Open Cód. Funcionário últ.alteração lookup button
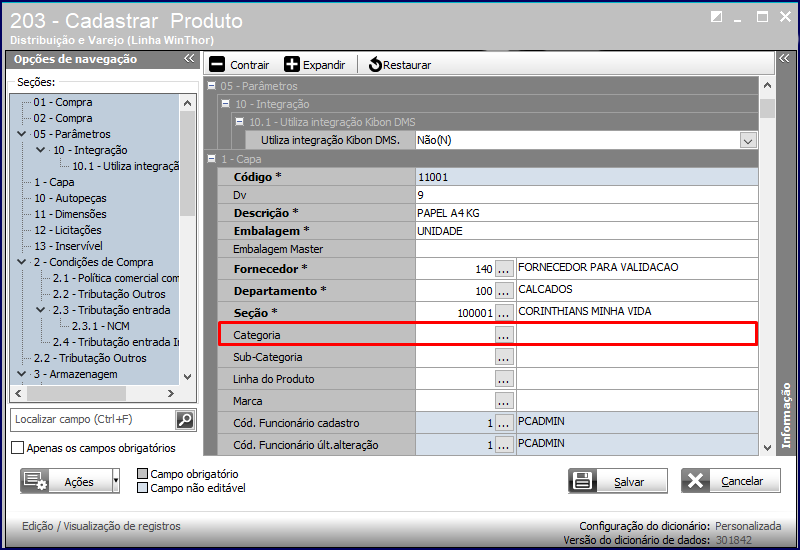Screen dimensions: 800x550 (x=504, y=444)
